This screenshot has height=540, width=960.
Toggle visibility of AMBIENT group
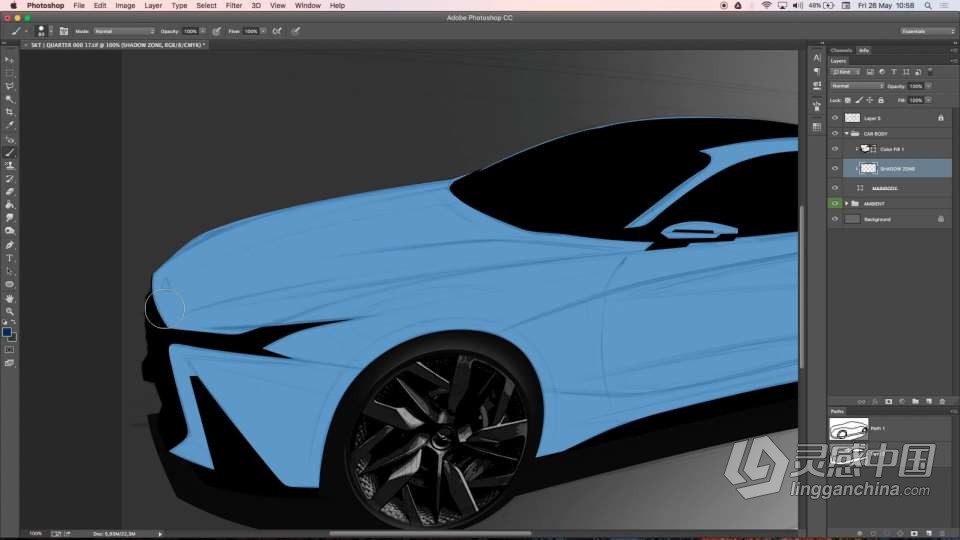pyautogui.click(x=835, y=203)
